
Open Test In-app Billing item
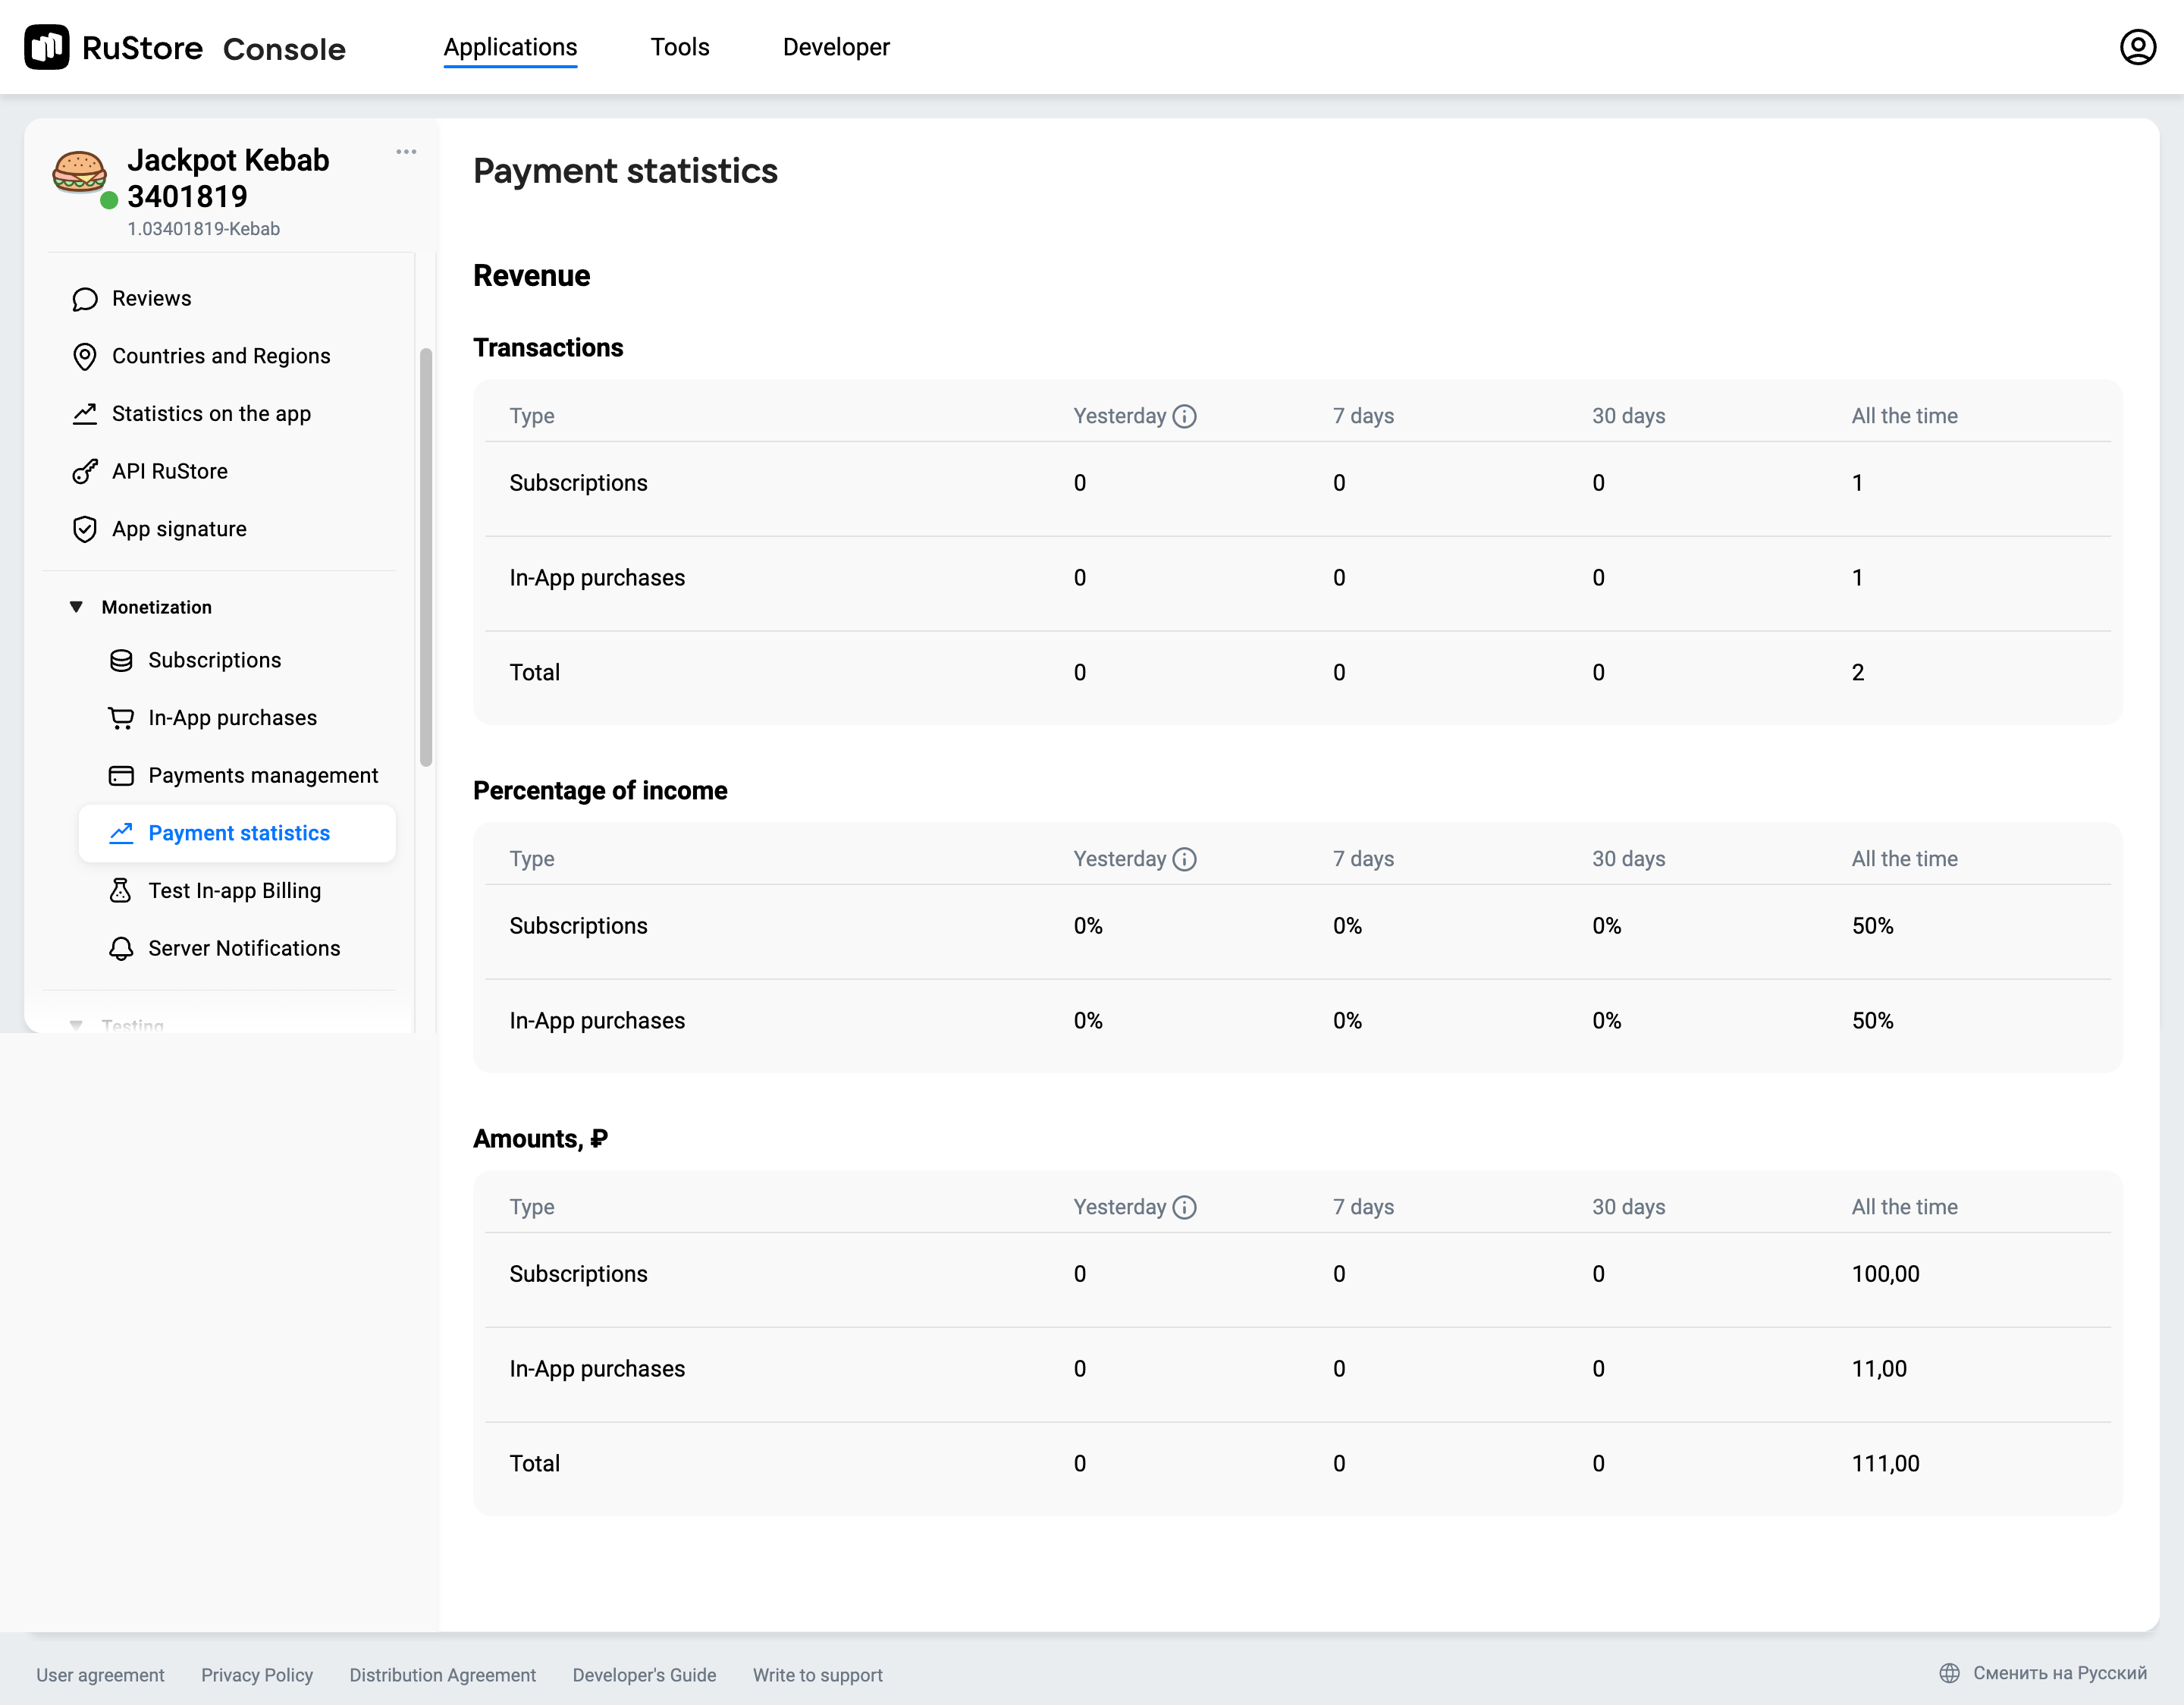[x=234, y=891]
